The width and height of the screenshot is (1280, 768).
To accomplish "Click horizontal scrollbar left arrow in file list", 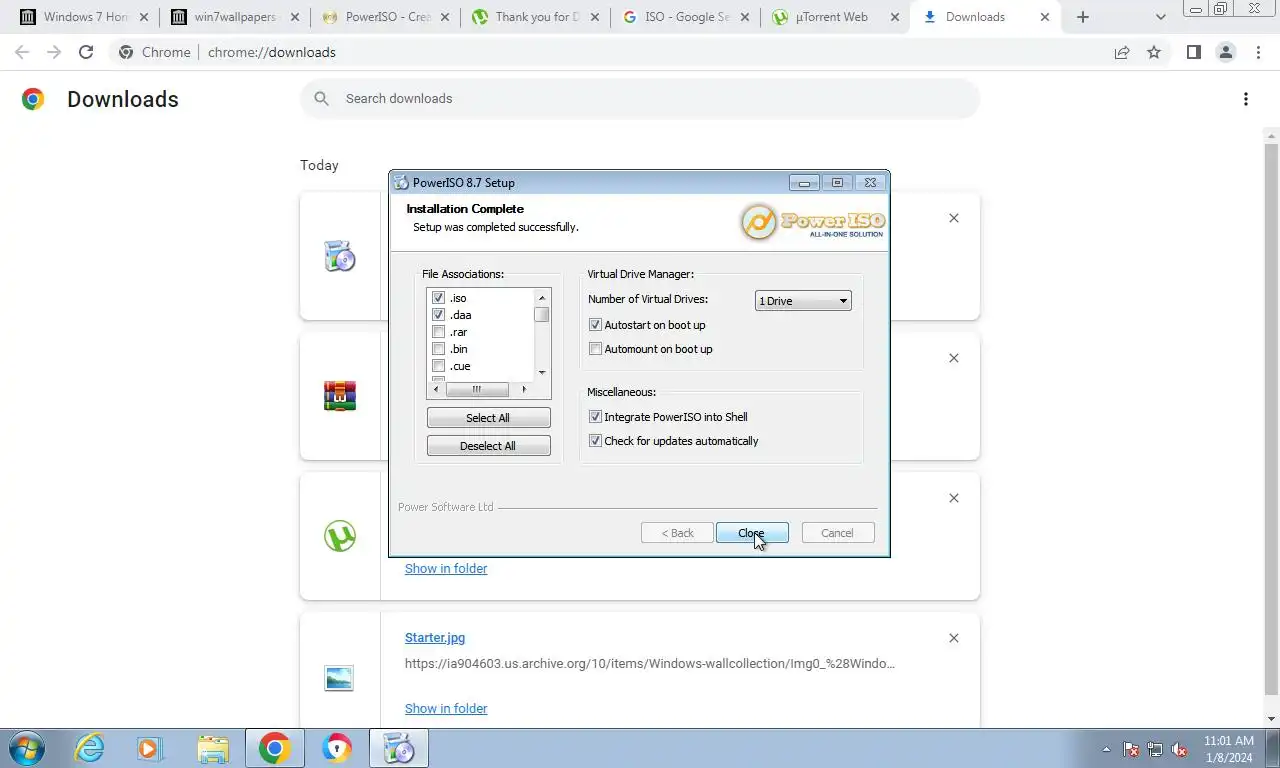I will click(436, 389).
